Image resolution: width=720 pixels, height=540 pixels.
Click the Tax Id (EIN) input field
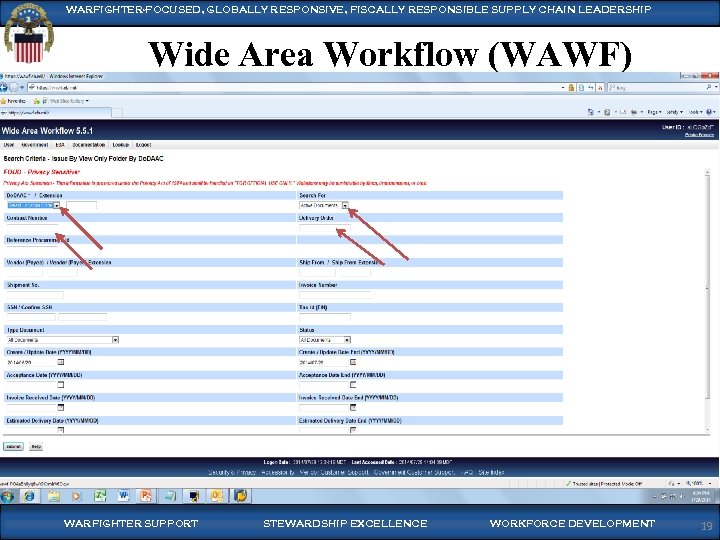(x=325, y=317)
